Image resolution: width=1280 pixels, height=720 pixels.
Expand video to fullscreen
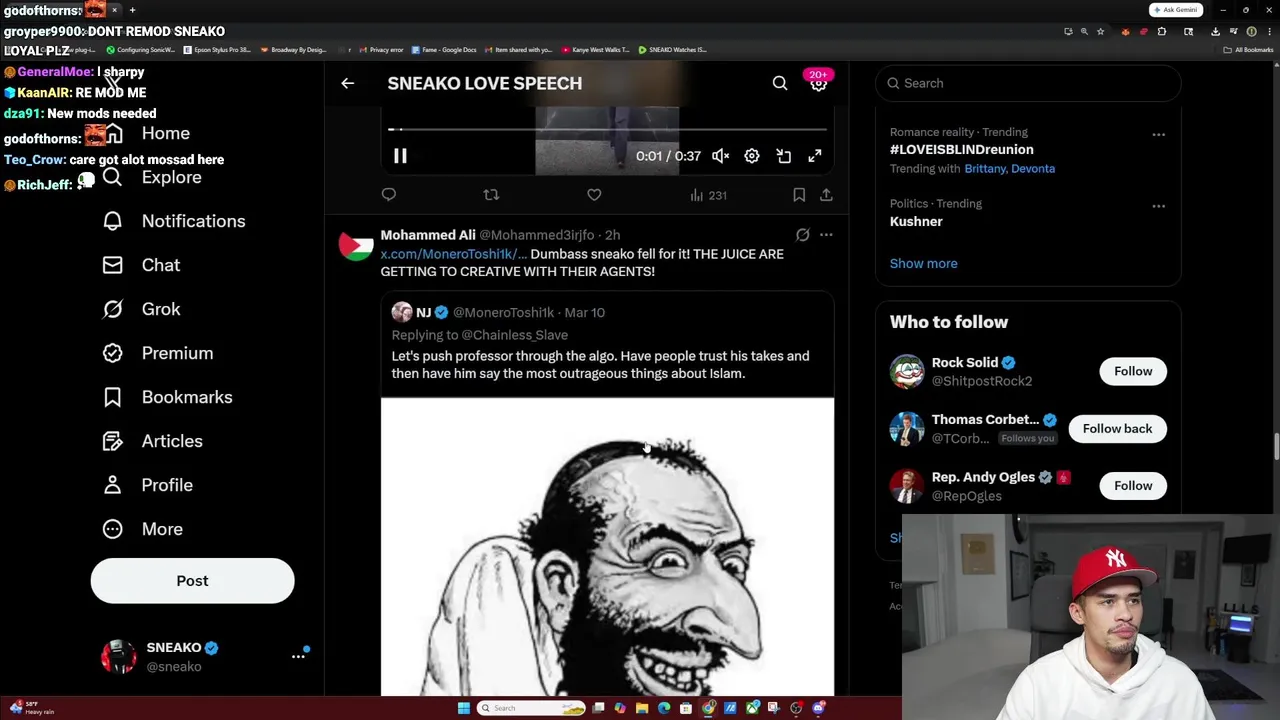tap(815, 156)
